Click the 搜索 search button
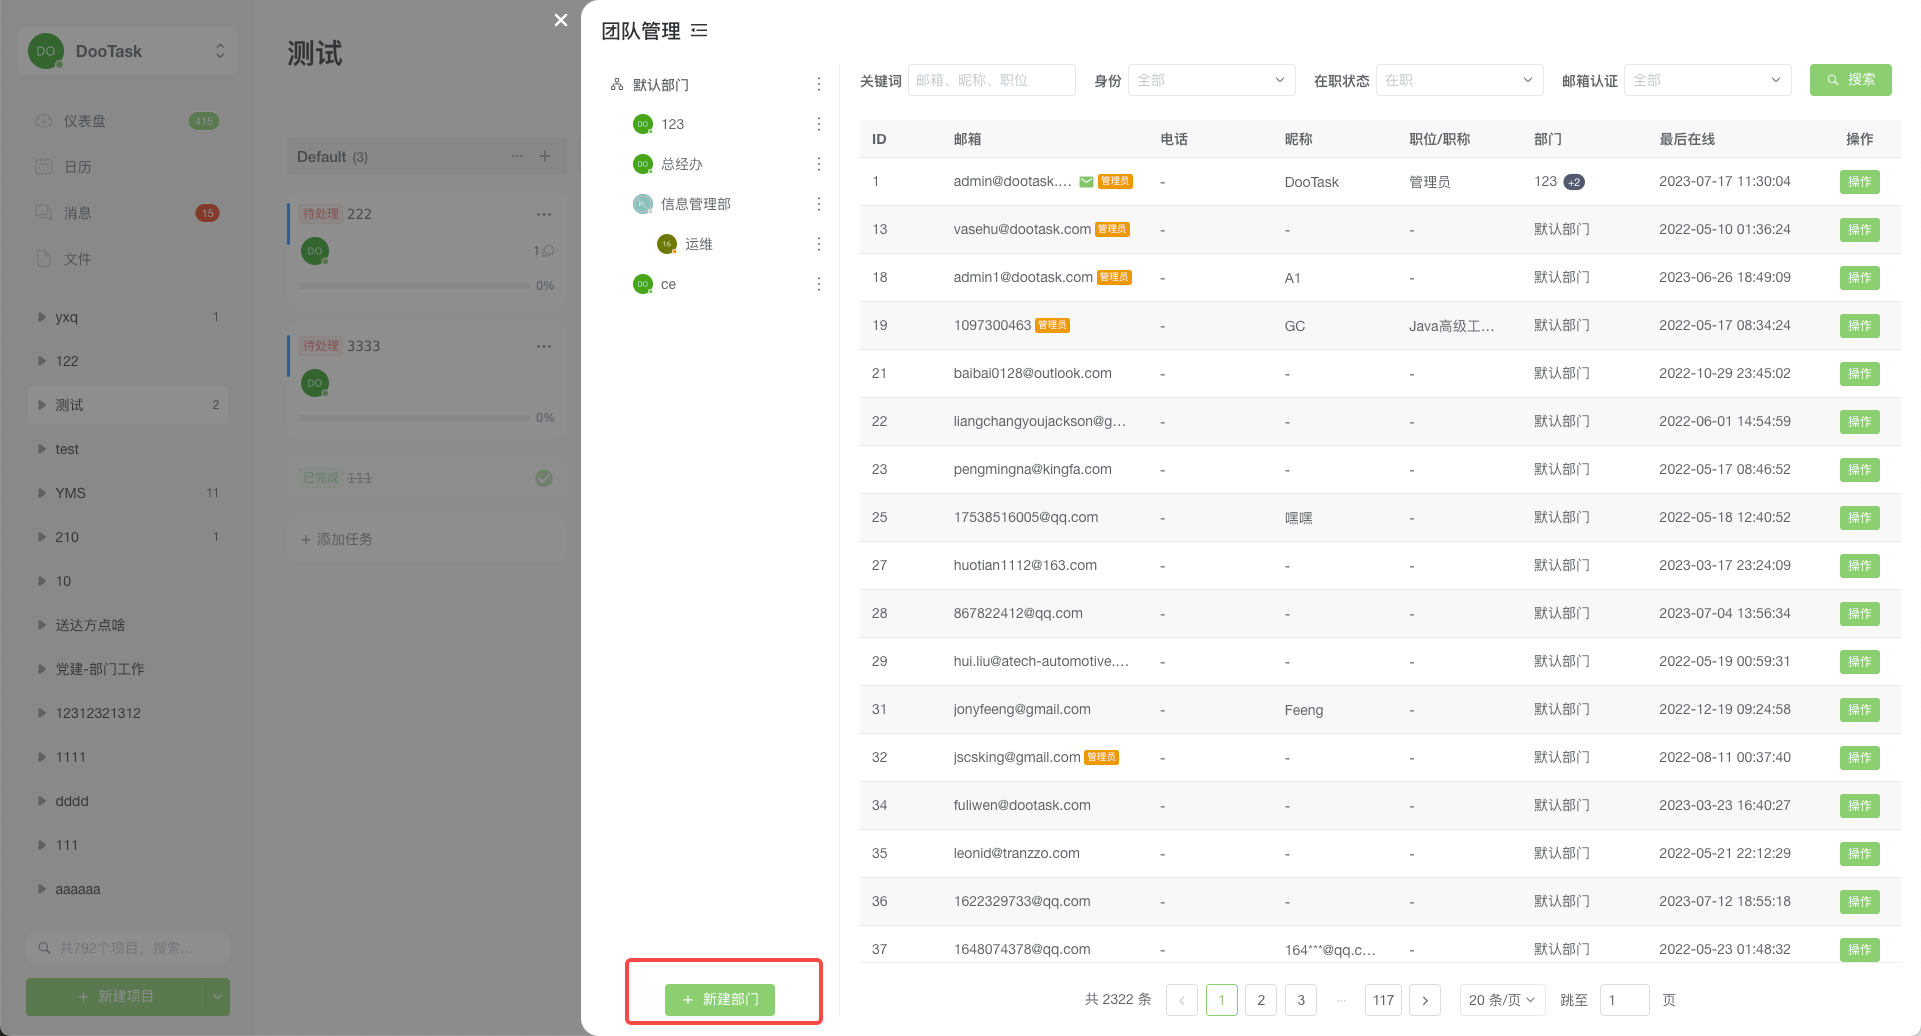This screenshot has width=1921, height=1036. click(1850, 80)
